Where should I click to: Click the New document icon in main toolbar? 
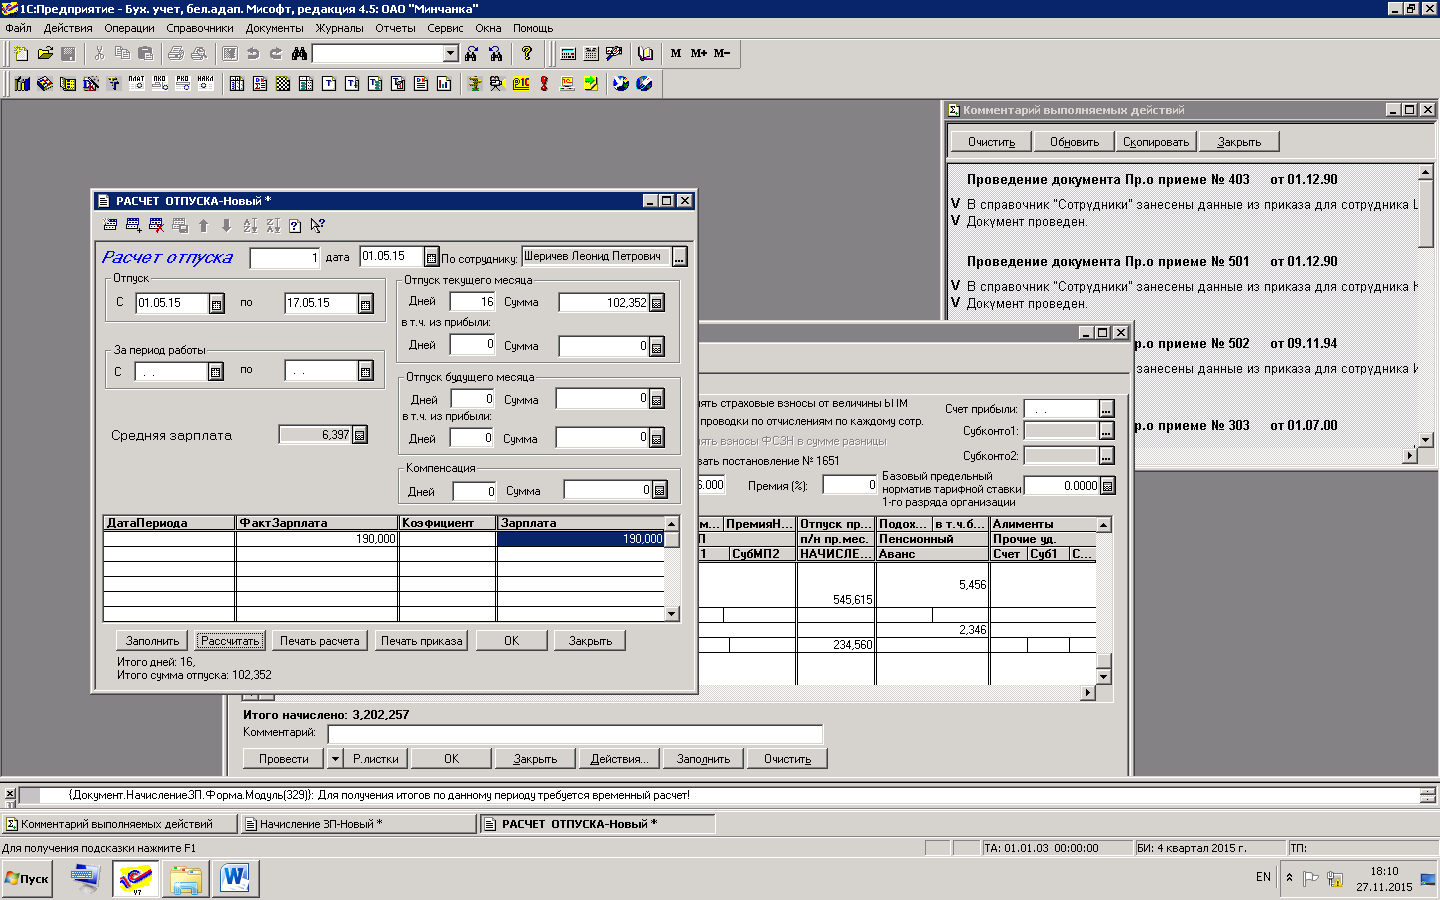click(21, 53)
